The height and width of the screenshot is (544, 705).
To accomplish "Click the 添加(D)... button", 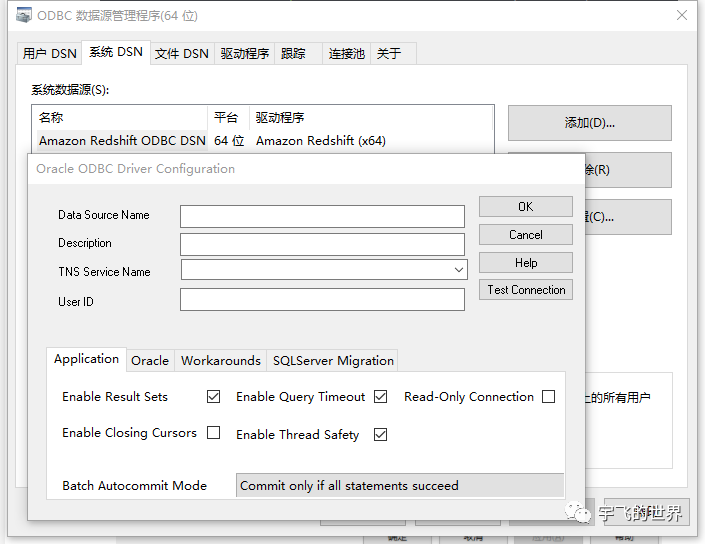I will point(589,123).
